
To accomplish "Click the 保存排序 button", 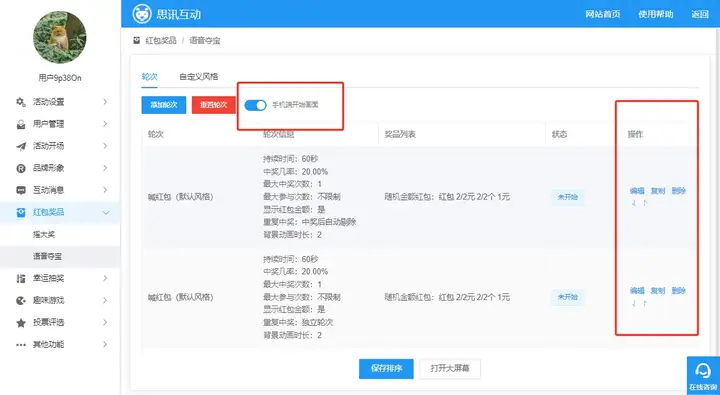I will click(386, 368).
